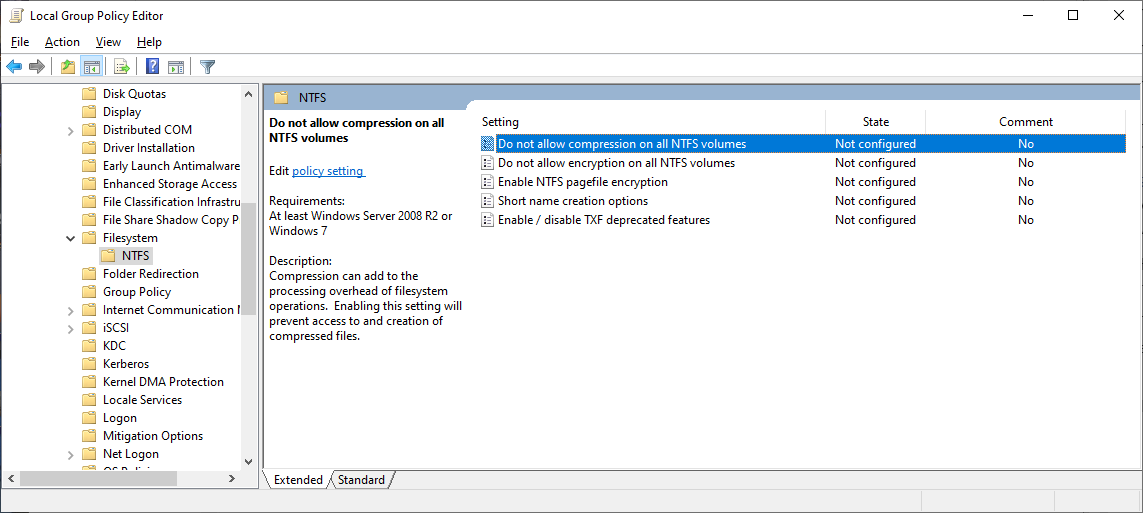Click 'Not configured' state for pagefile encryption
The width and height of the screenshot is (1143, 513).
(x=875, y=181)
